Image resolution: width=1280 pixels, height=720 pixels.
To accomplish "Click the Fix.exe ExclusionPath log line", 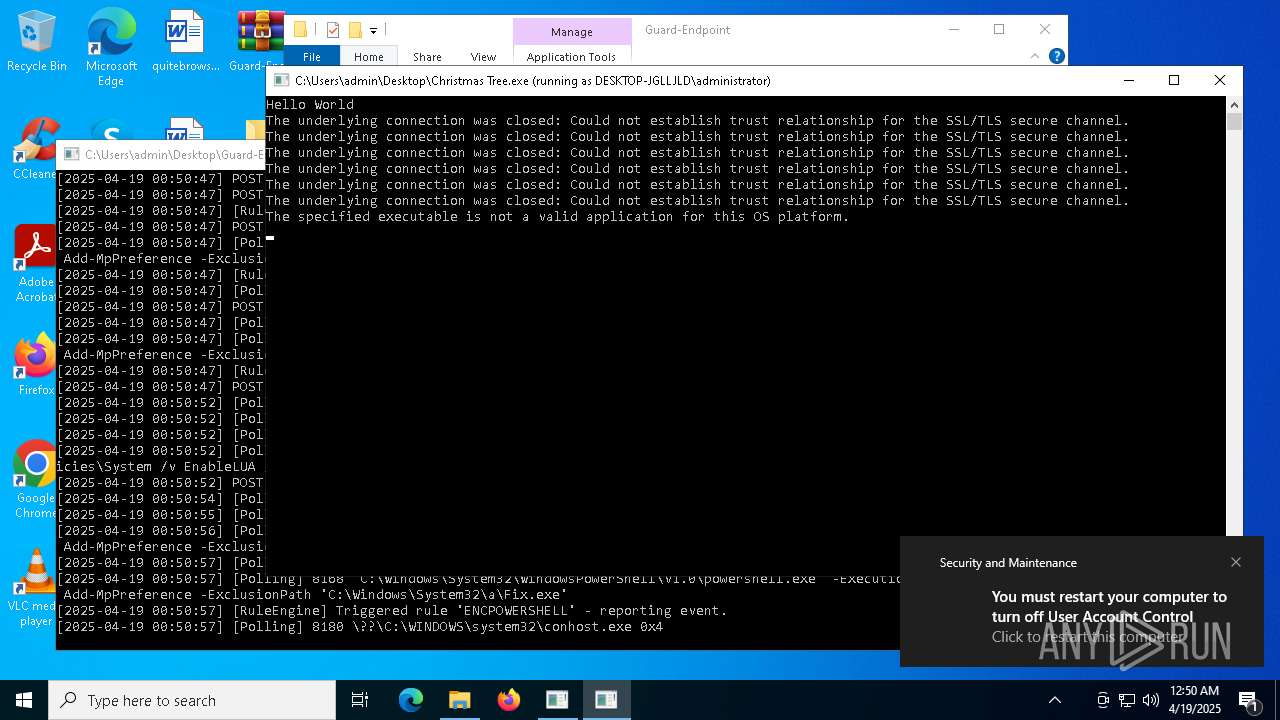I will pyautogui.click(x=315, y=594).
